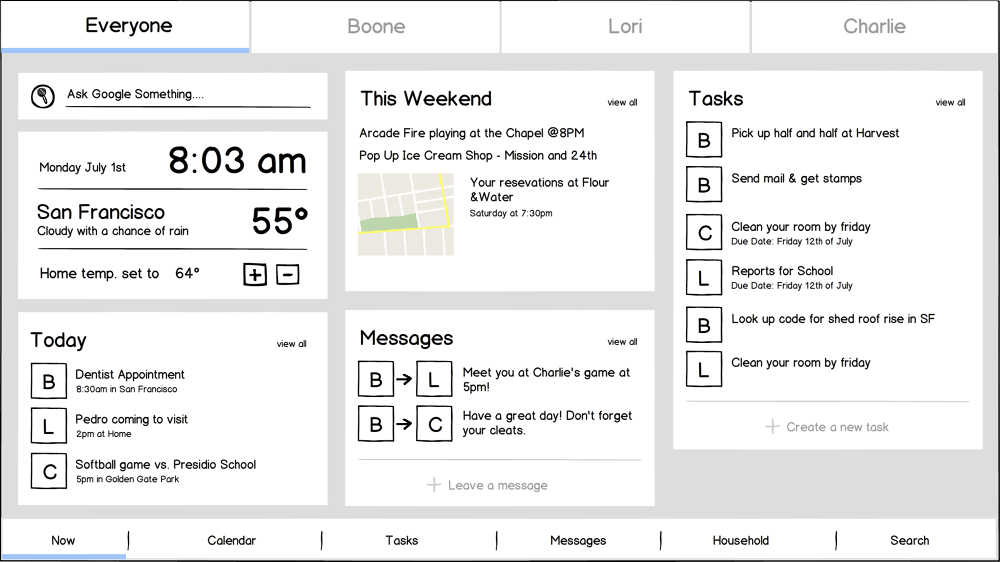Click C icon beside Softball game event
This screenshot has height=562, width=1000.
(x=48, y=471)
